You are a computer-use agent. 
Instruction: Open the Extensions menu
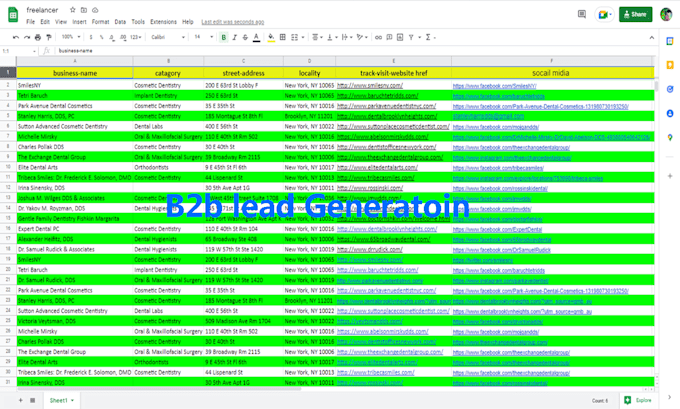coord(163,22)
